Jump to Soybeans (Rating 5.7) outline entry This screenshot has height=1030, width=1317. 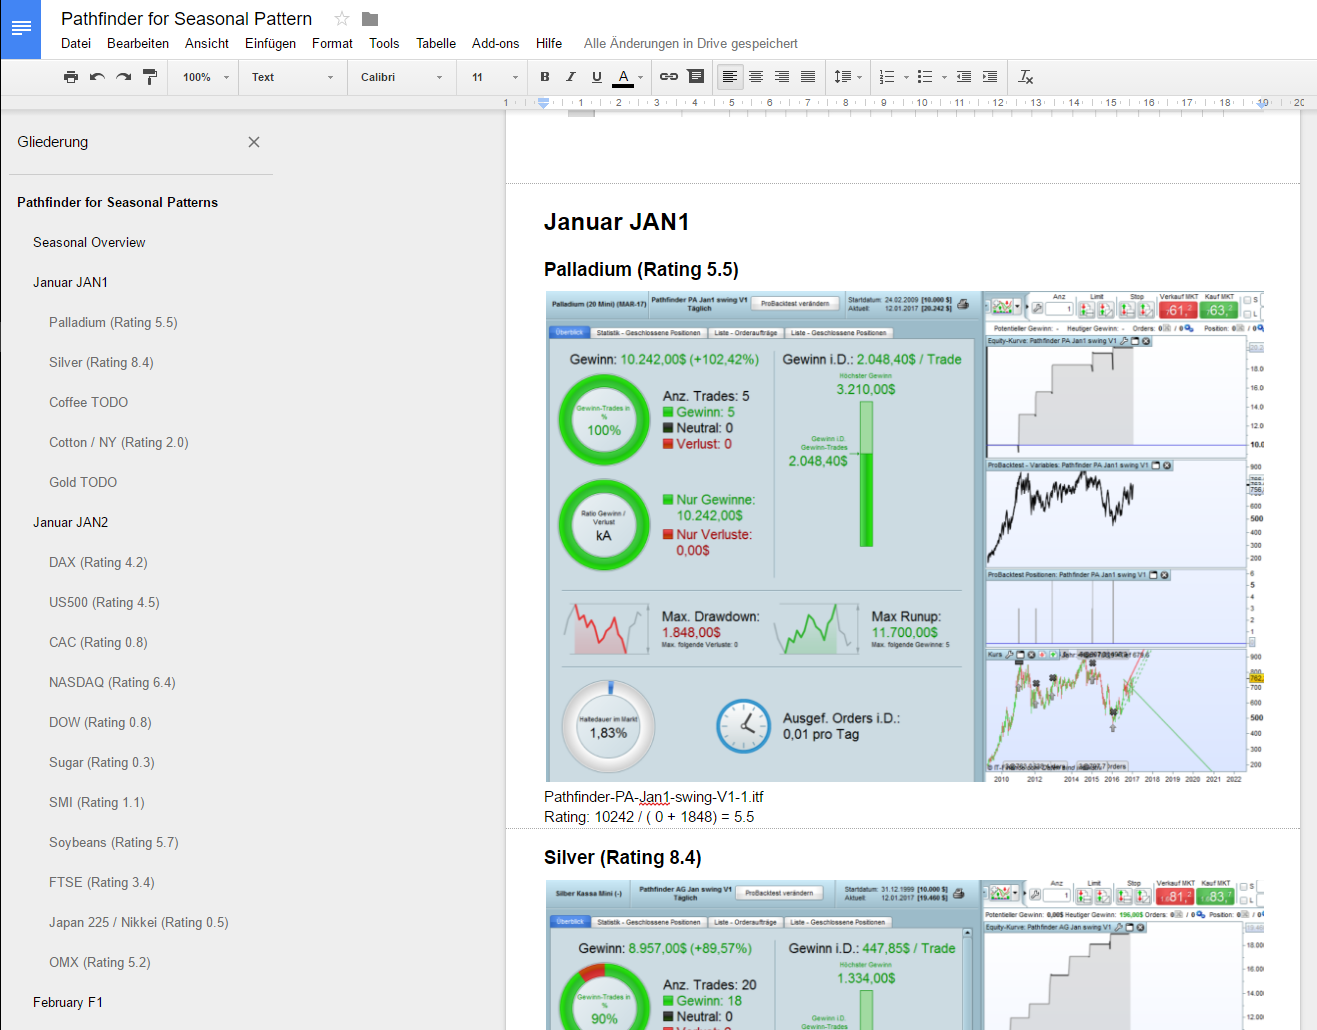pyautogui.click(x=114, y=842)
